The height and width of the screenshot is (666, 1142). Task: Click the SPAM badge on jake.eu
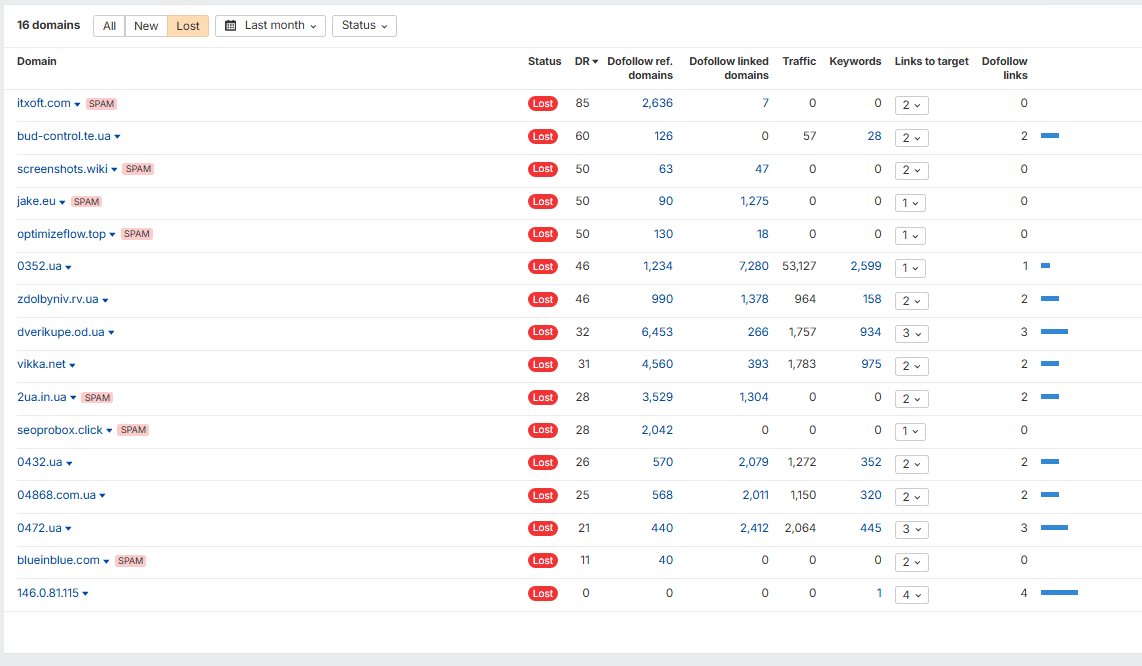point(86,202)
